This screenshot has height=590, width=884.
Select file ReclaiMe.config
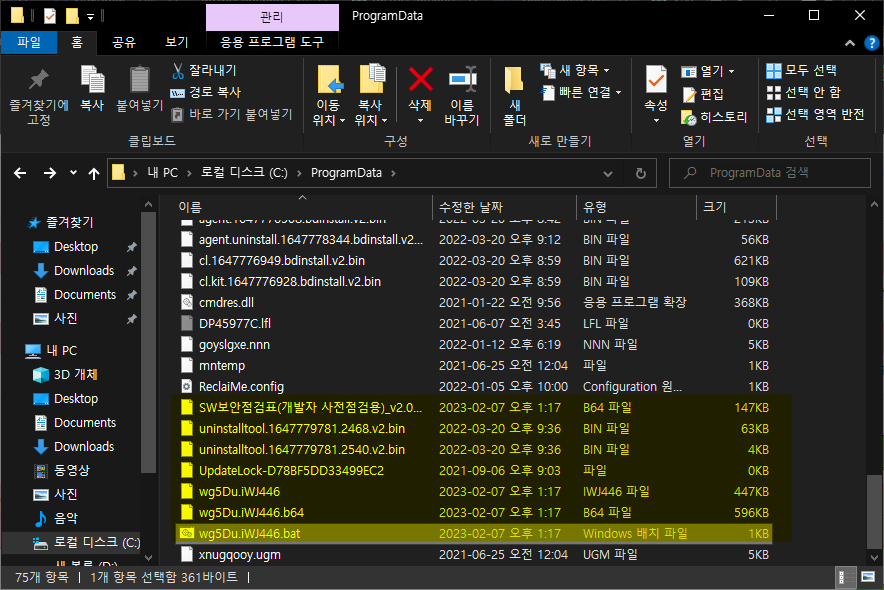click(x=474, y=387)
